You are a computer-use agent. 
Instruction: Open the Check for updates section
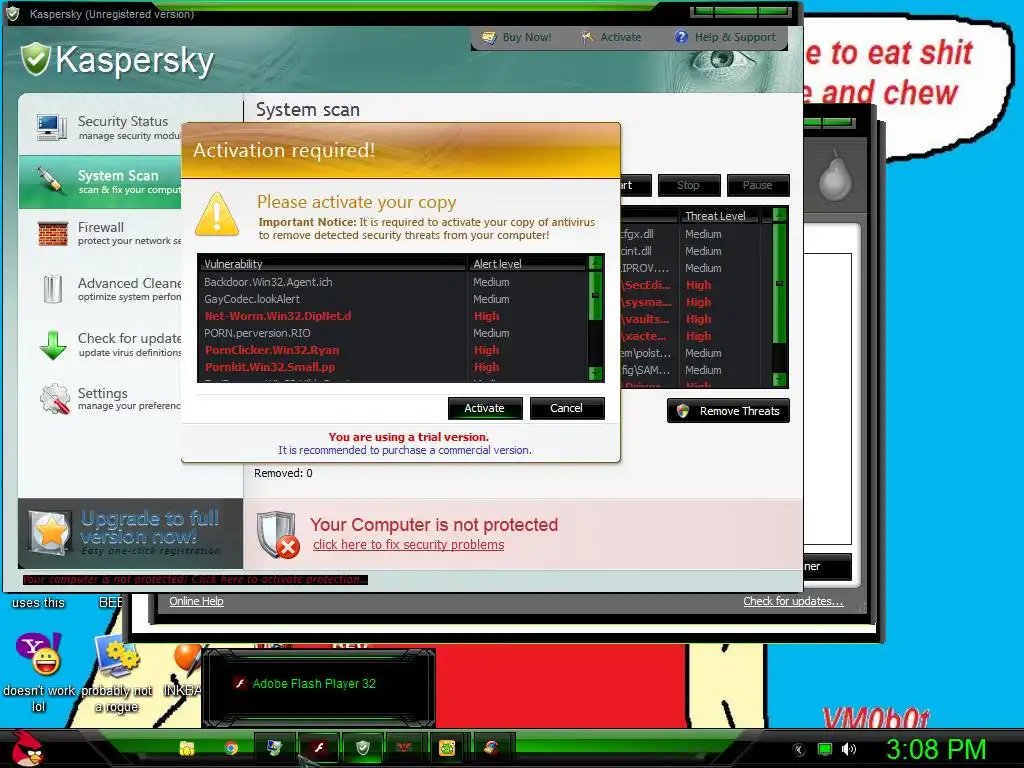[100, 344]
